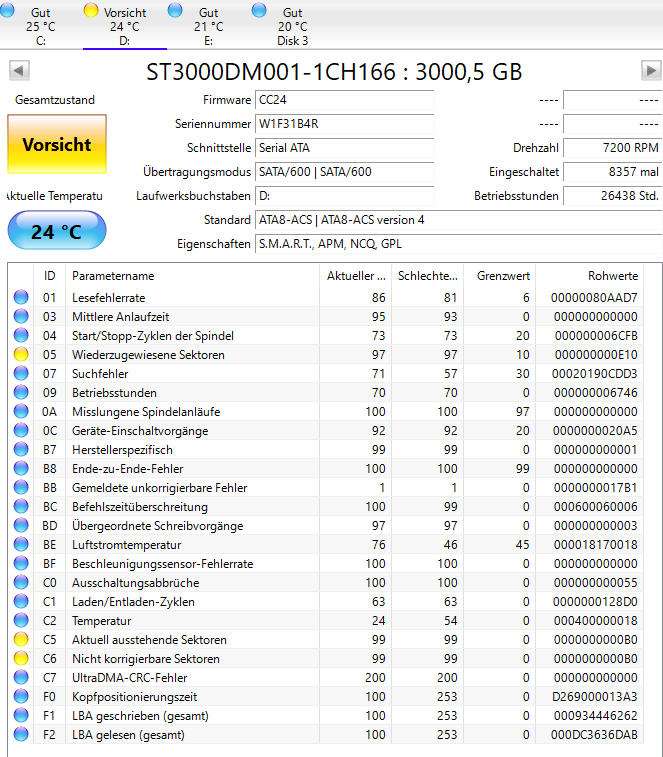Click yellow icon for Aktuell ausstehende Sektoren

(x=21, y=639)
